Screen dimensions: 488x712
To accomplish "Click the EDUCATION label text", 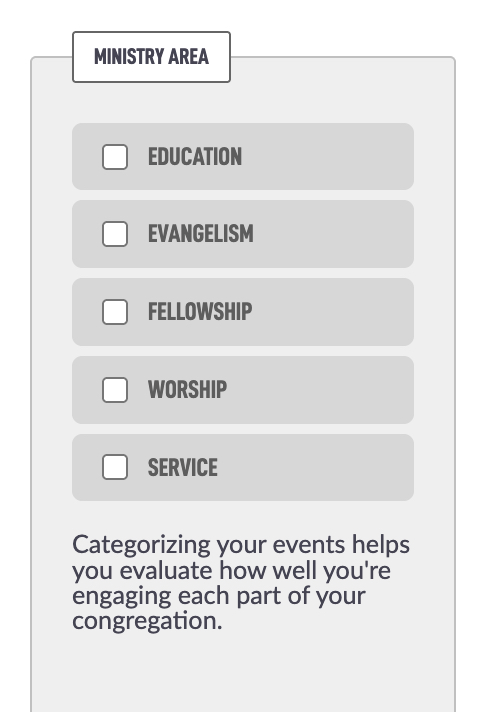I will click(x=195, y=157).
